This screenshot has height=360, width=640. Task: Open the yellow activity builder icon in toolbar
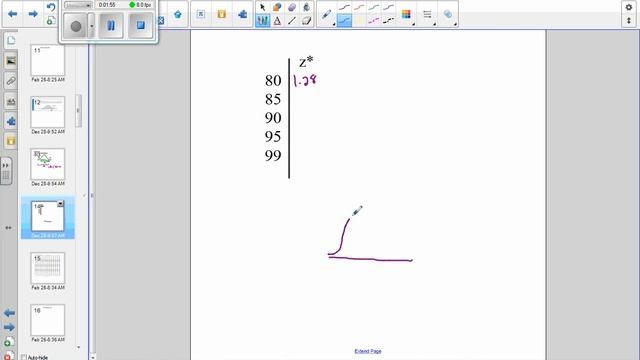[222, 14]
